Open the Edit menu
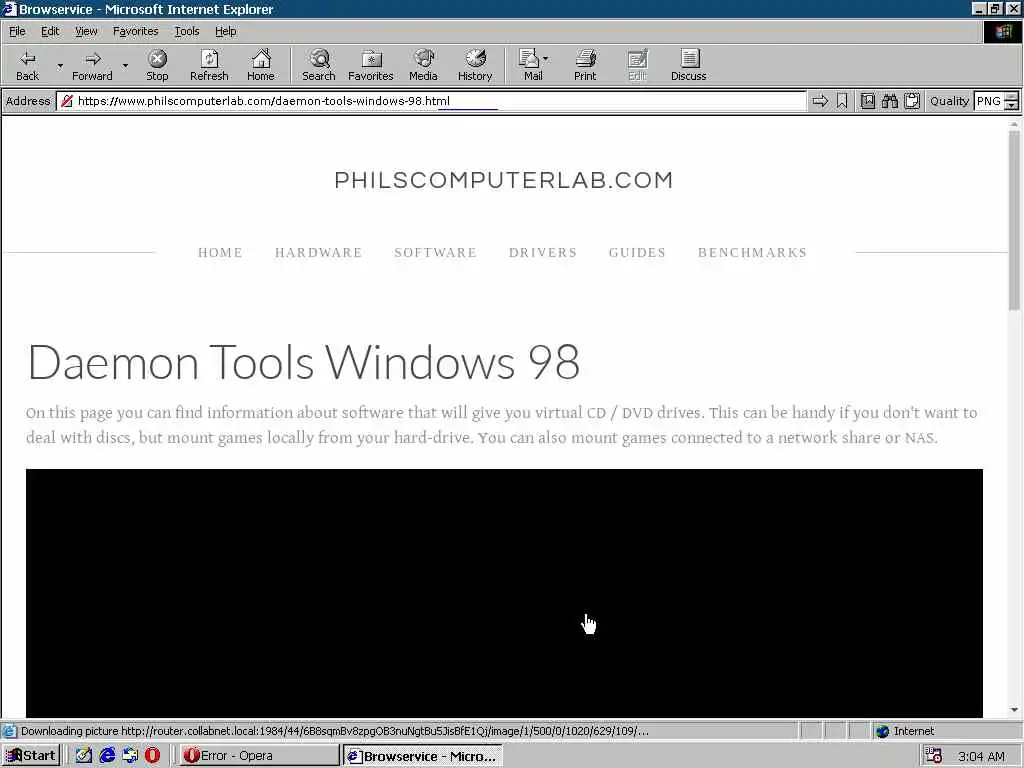1024x768 pixels. [x=50, y=31]
